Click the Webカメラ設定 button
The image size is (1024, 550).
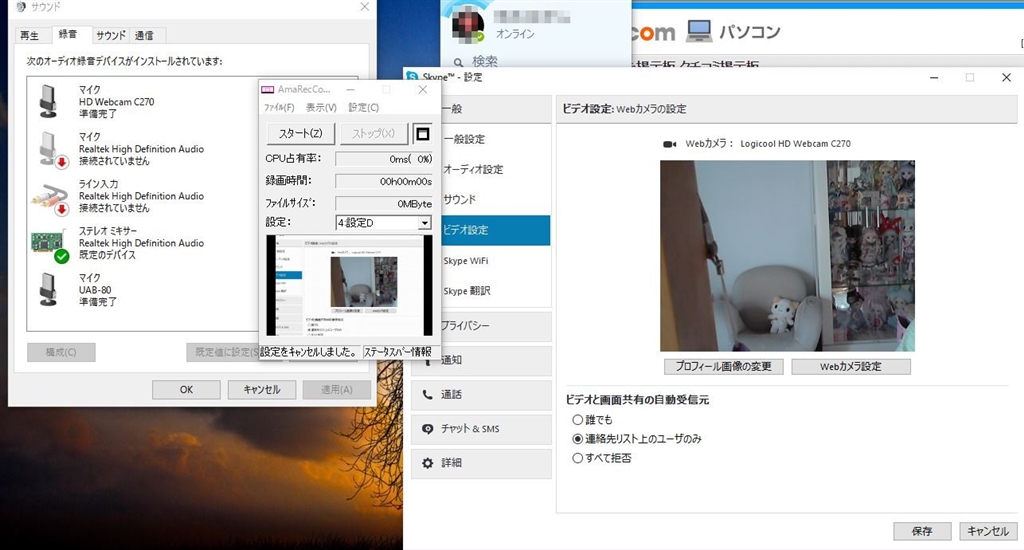pos(851,367)
